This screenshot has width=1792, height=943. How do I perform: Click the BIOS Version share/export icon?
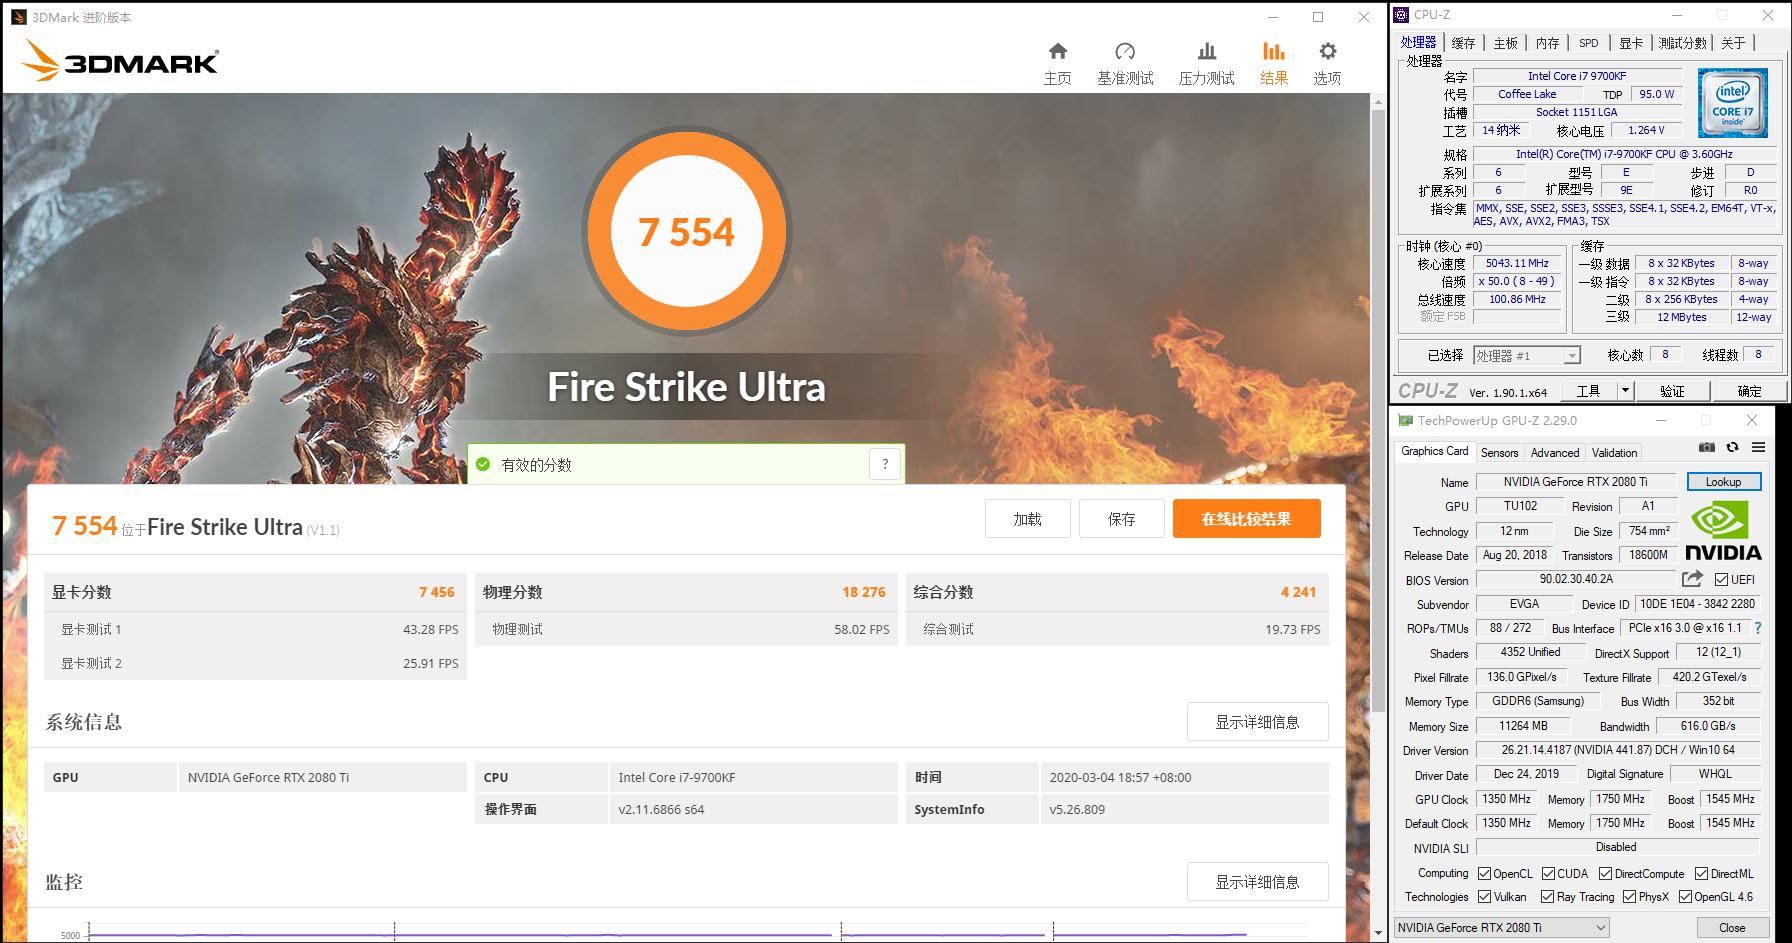pyautogui.click(x=1692, y=579)
